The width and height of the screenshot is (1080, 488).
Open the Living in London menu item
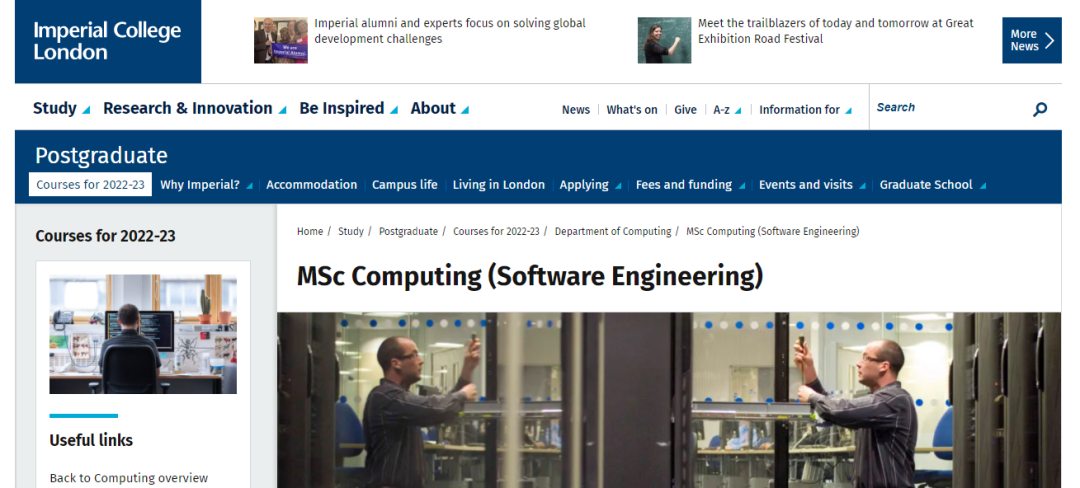click(x=499, y=184)
